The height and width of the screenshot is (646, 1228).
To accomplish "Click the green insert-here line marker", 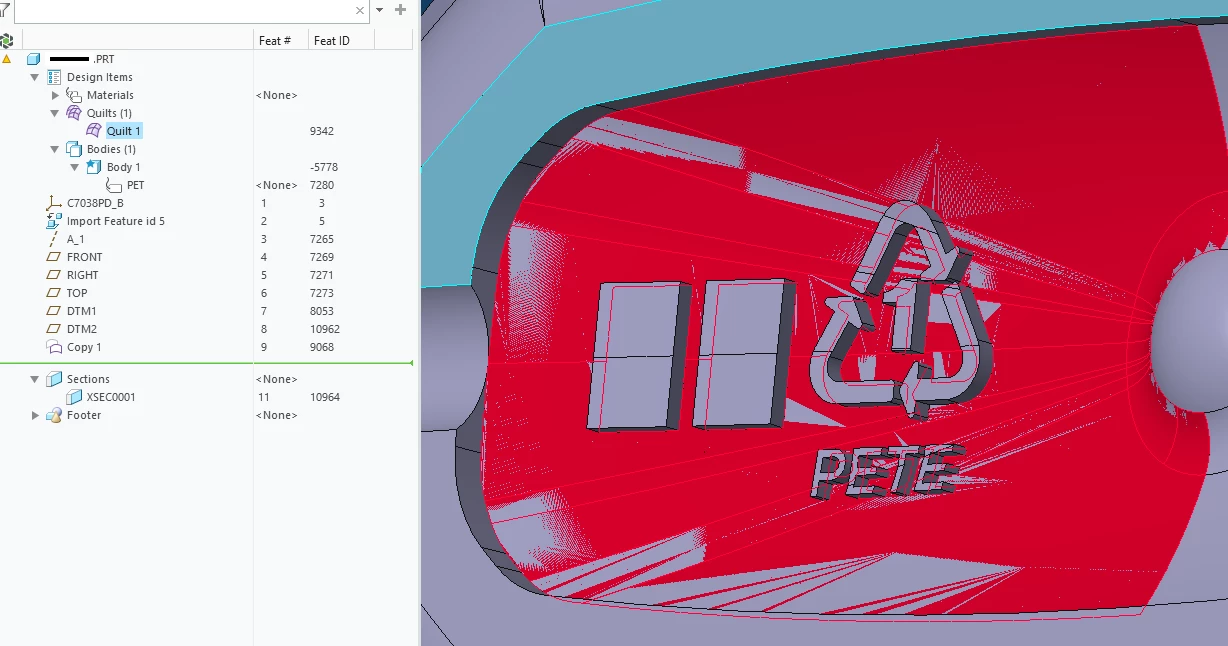I will pos(206,363).
